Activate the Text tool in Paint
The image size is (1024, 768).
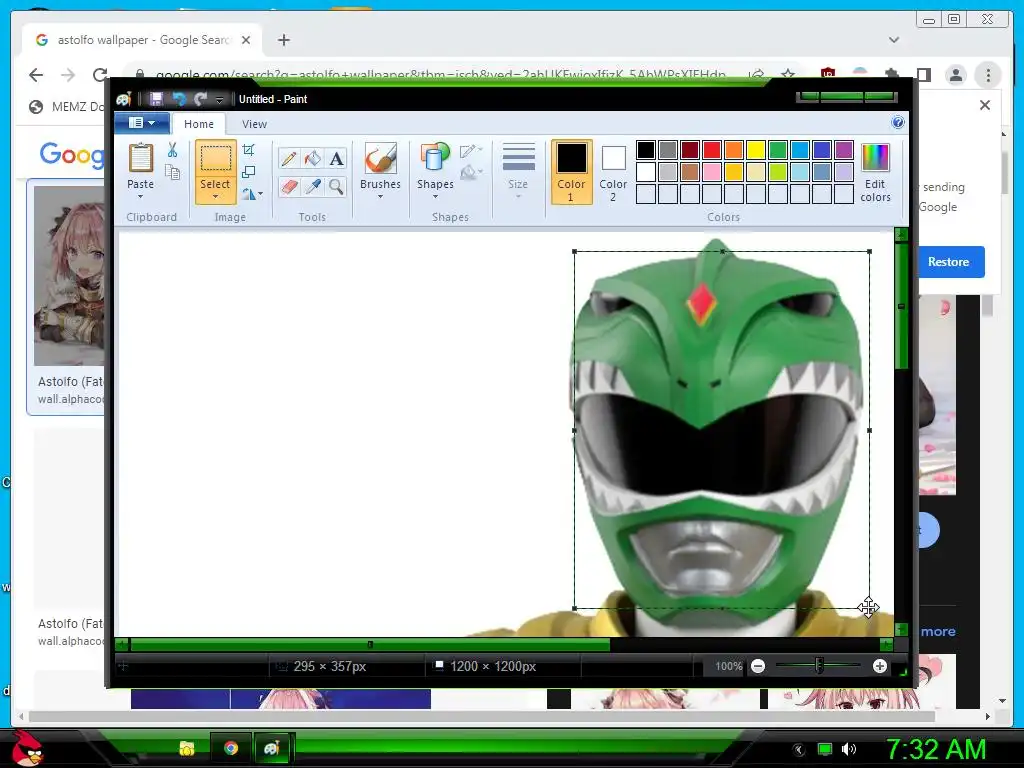(x=336, y=158)
